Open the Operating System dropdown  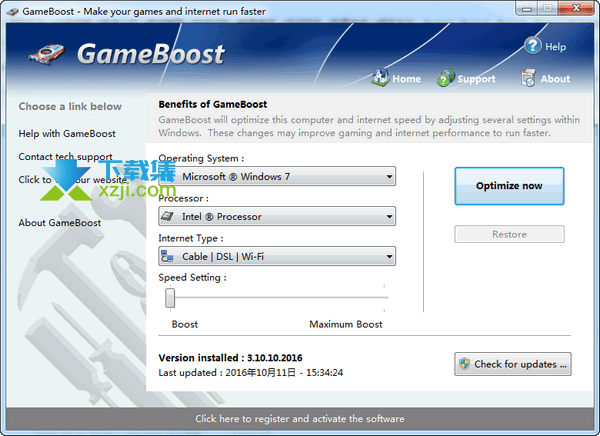point(277,176)
